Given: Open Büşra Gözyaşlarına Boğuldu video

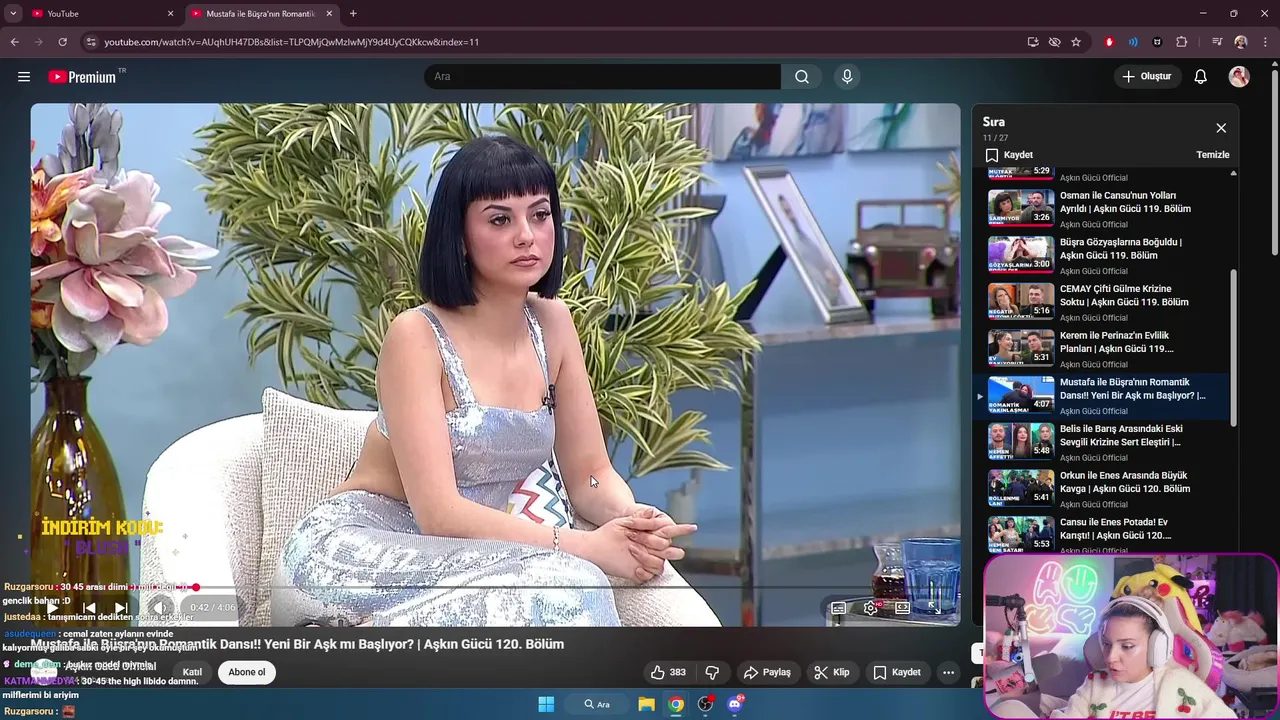Looking at the screenshot, I should coord(1103,256).
